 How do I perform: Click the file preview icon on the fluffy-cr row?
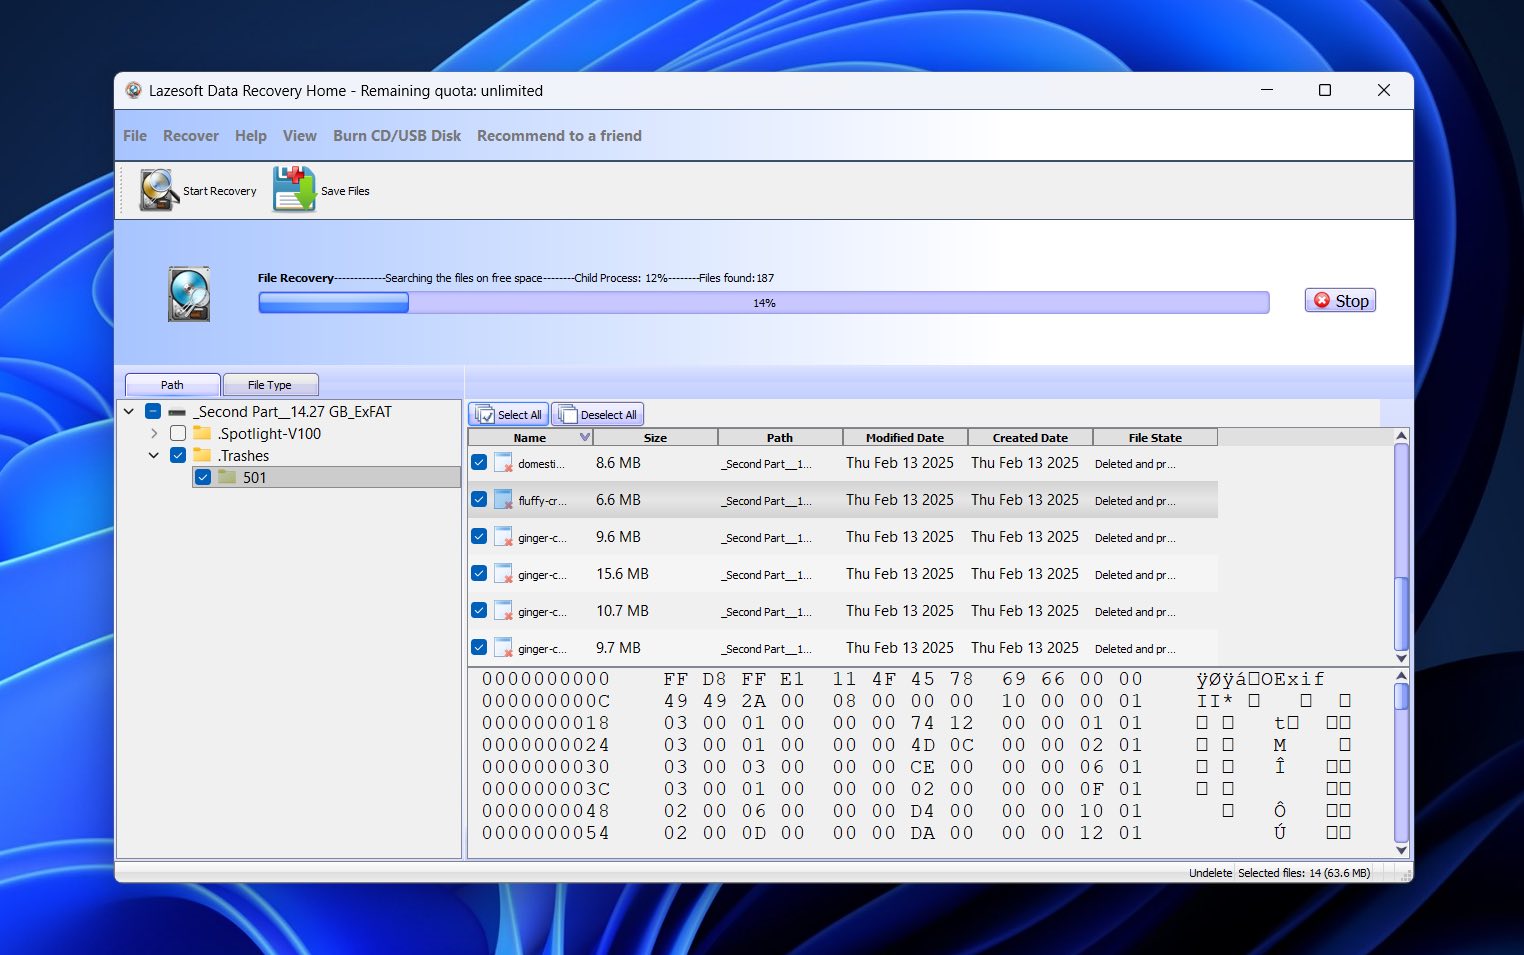coord(501,499)
